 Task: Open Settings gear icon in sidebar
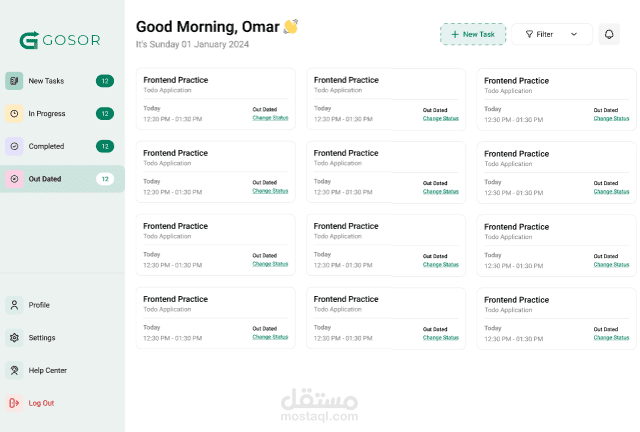(14, 338)
